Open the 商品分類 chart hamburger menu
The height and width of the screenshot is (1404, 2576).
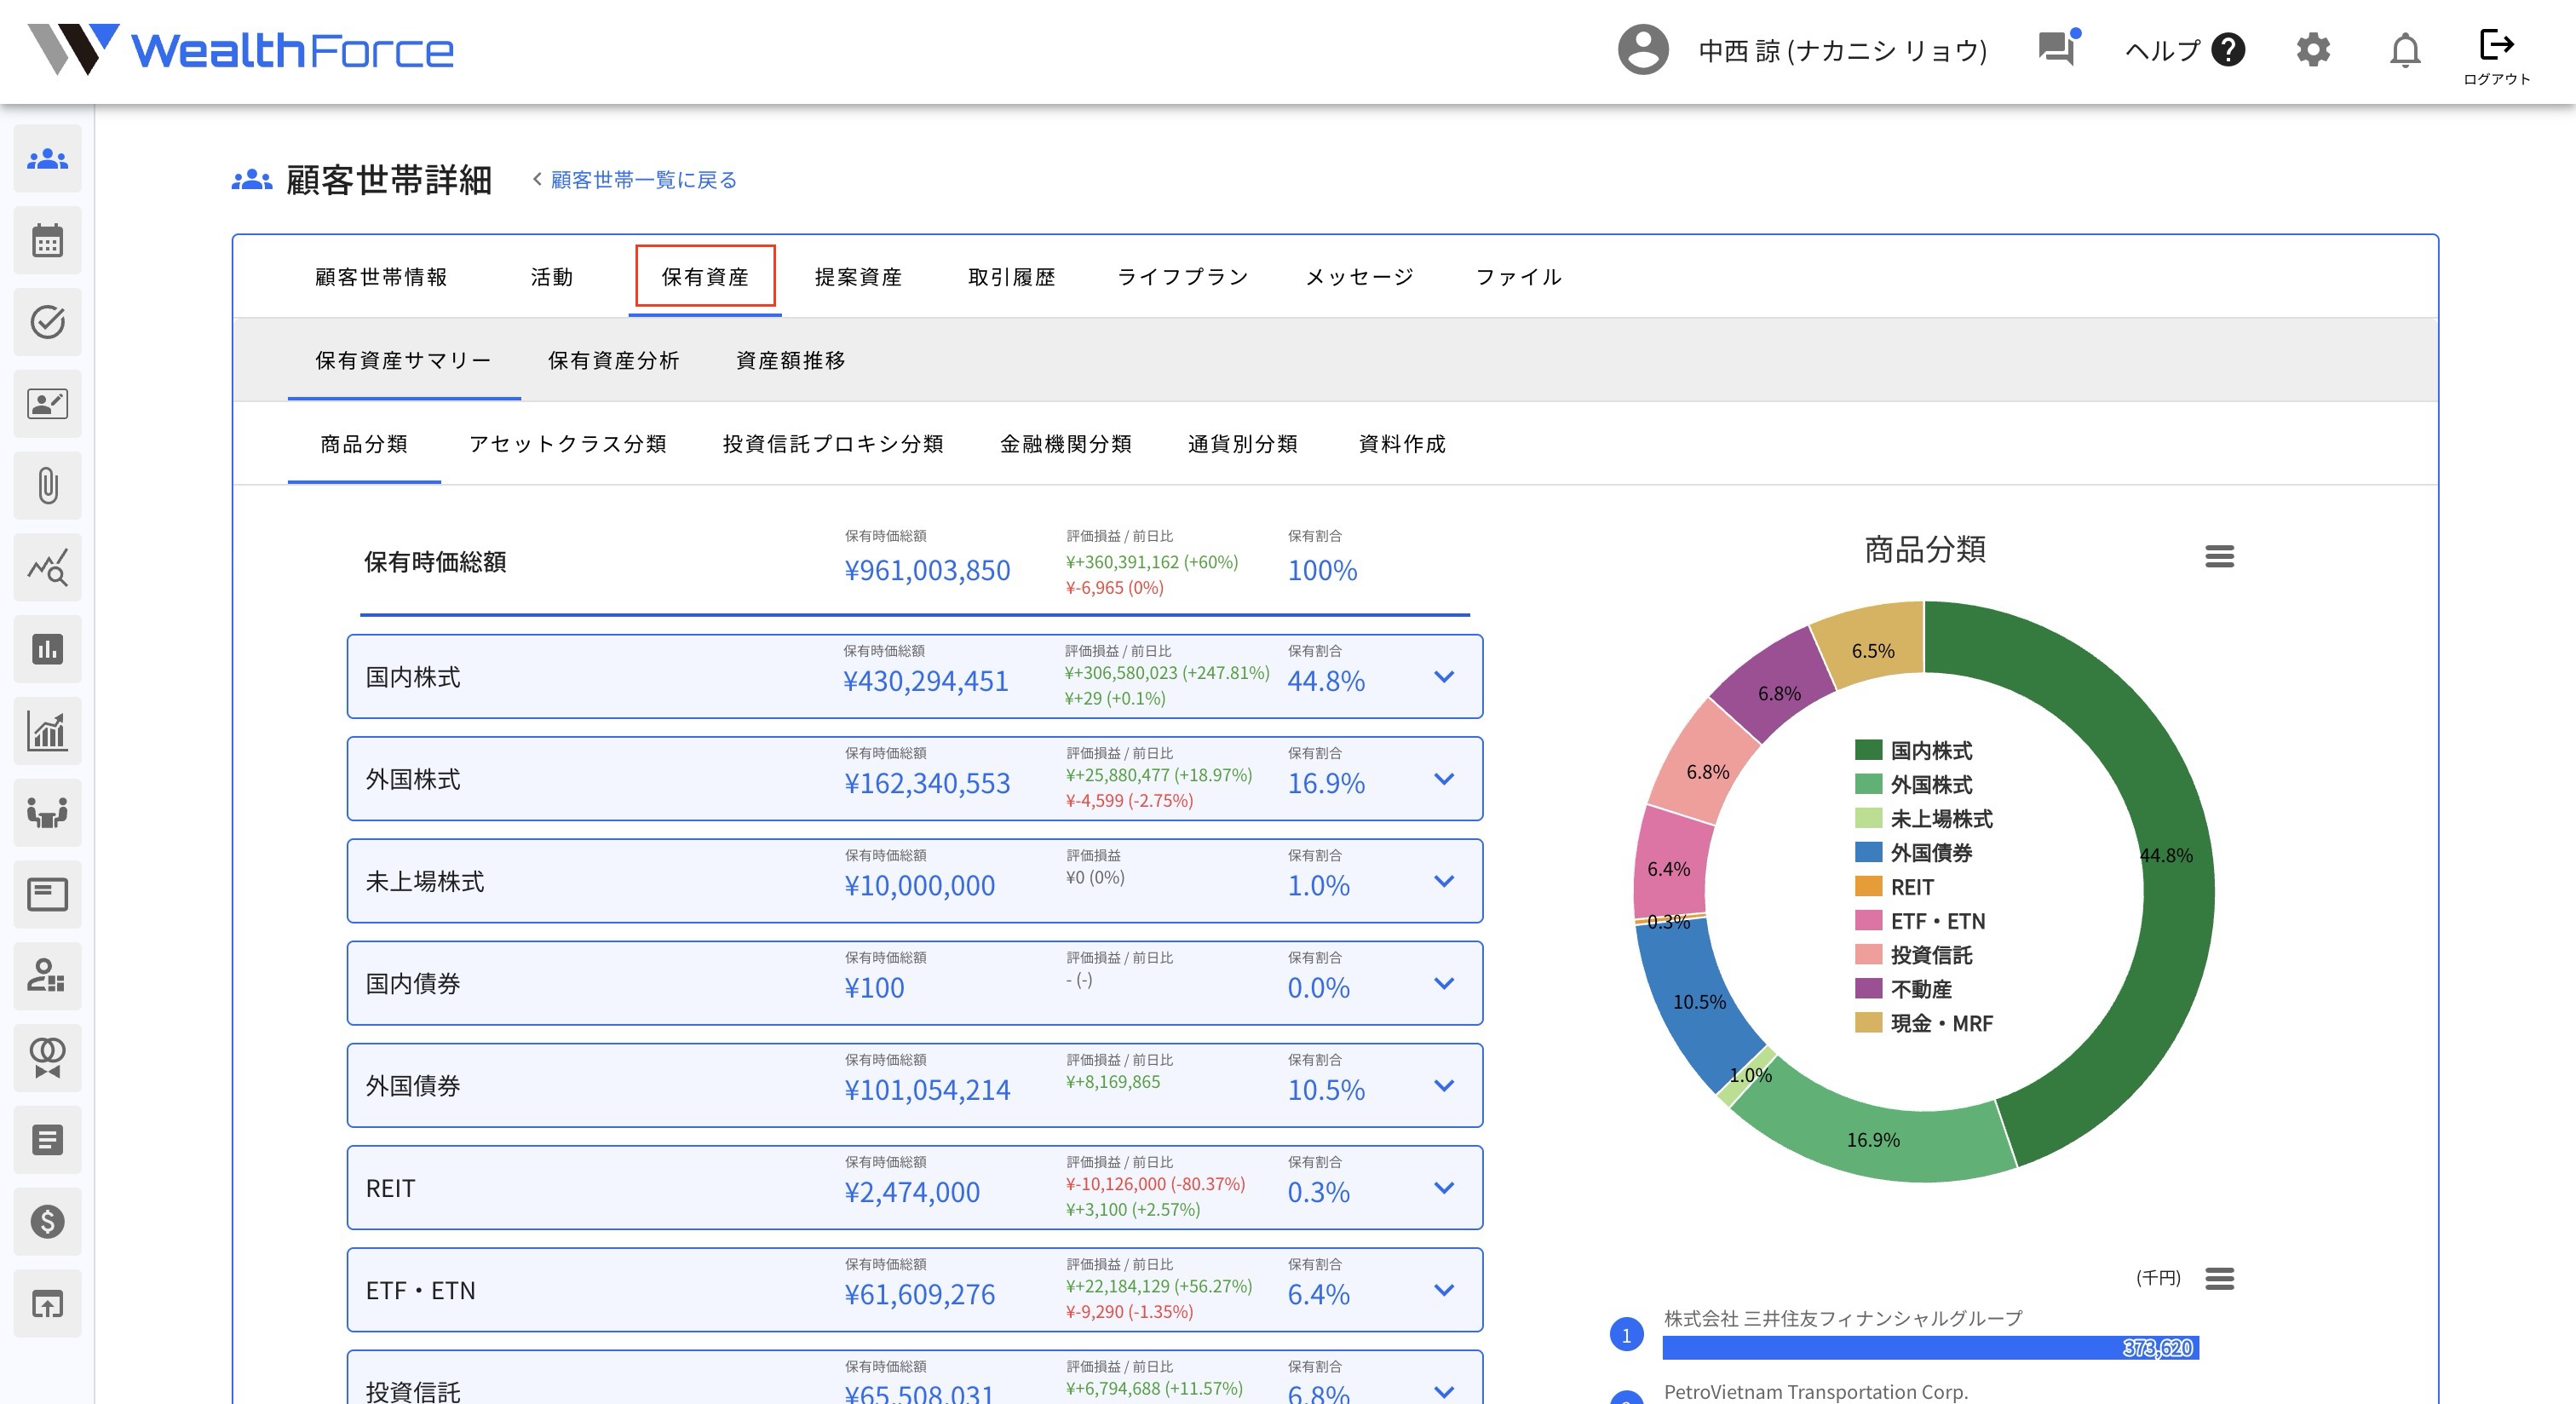pos(2219,556)
